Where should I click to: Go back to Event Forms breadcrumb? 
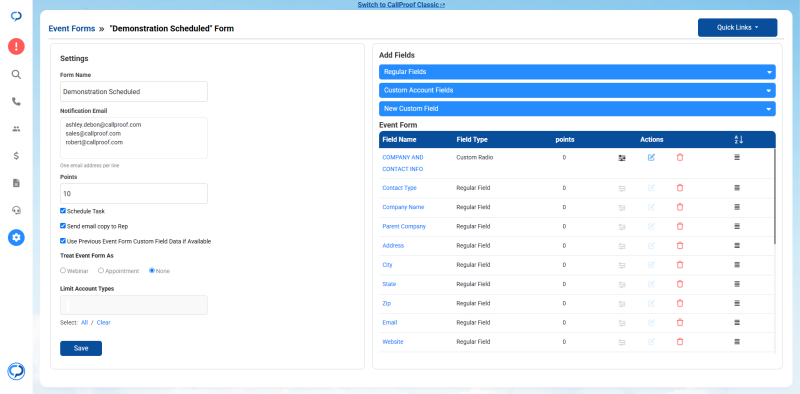(x=71, y=29)
